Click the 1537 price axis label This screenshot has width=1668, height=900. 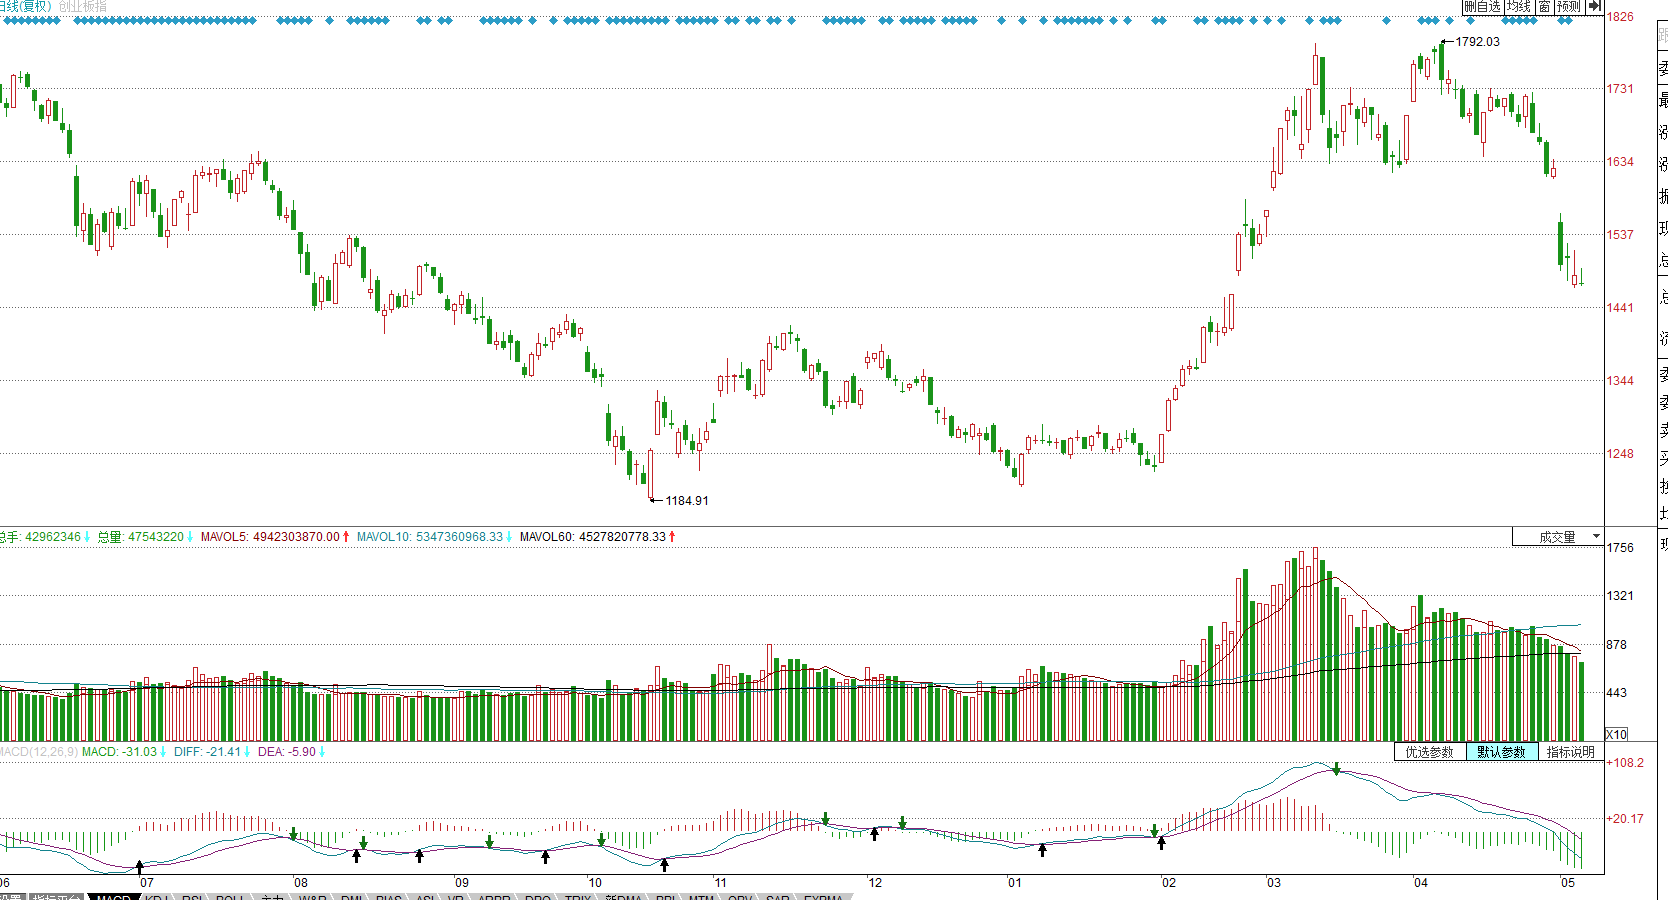1620,235
